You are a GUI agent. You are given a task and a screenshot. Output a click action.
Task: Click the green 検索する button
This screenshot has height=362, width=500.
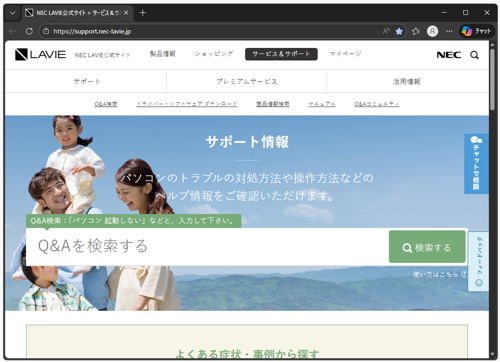[427, 247]
